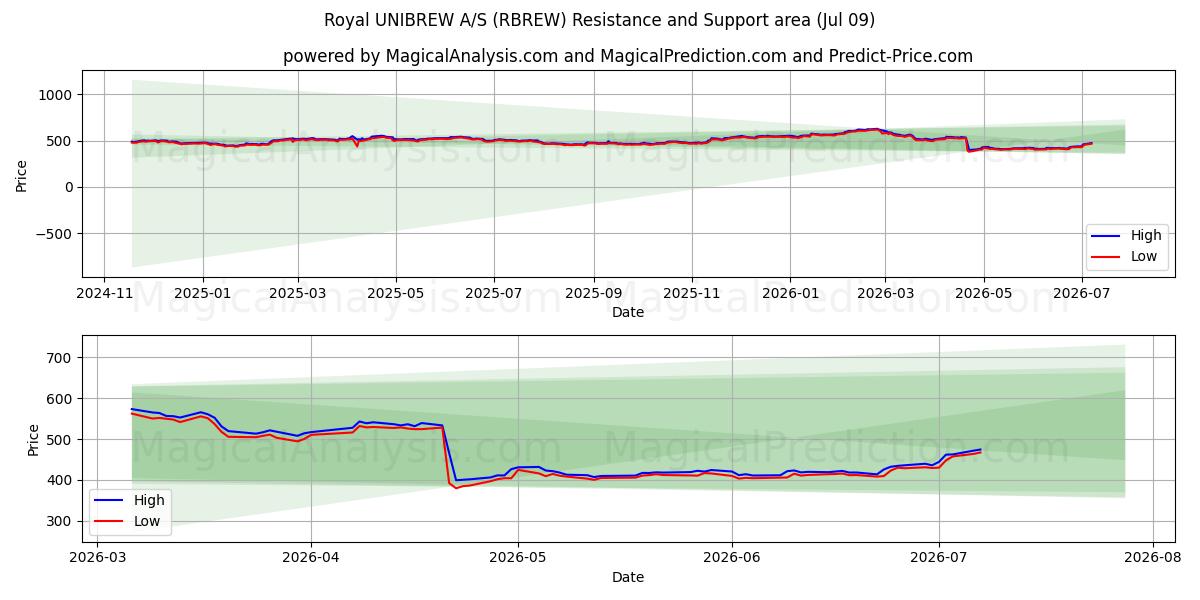Click the bottom chart x-axis label '2026-06'
This screenshot has width=1200, height=600.
coord(733,558)
